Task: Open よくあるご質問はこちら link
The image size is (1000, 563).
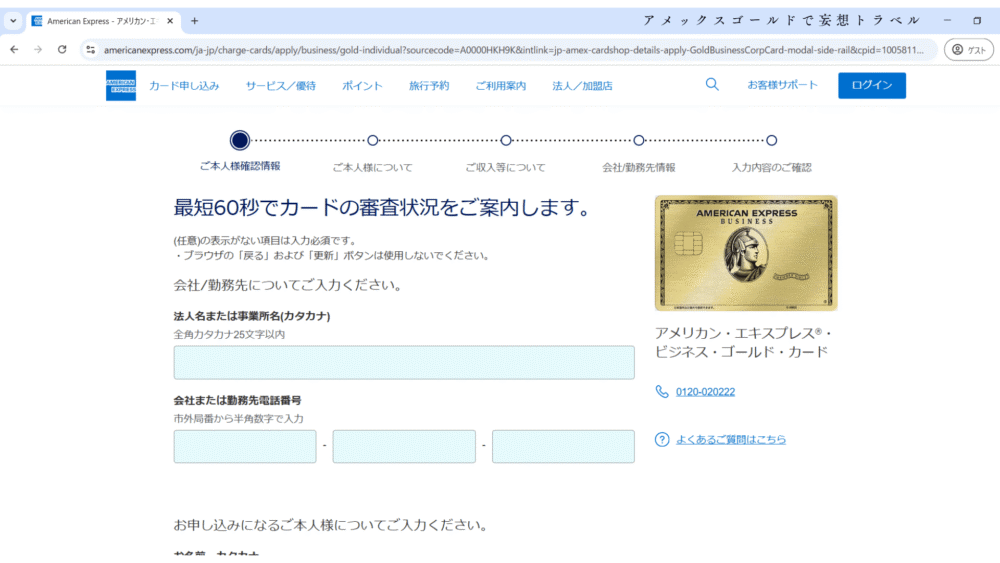Action: tap(731, 439)
